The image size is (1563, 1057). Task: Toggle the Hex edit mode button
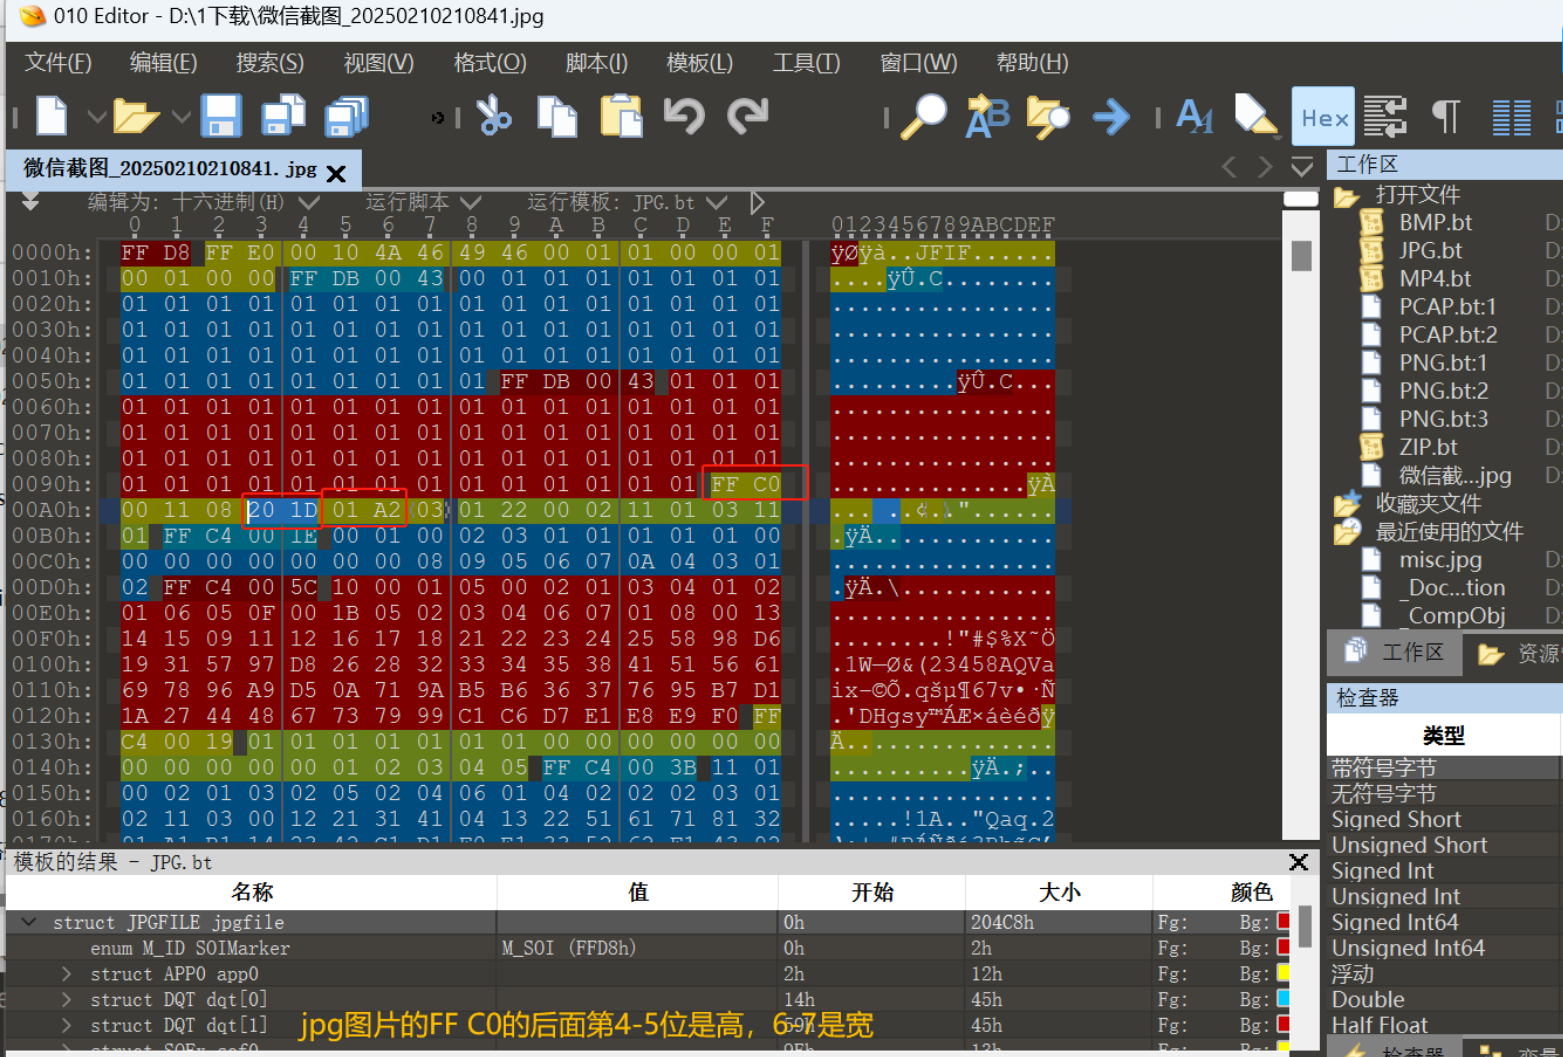click(x=1323, y=118)
